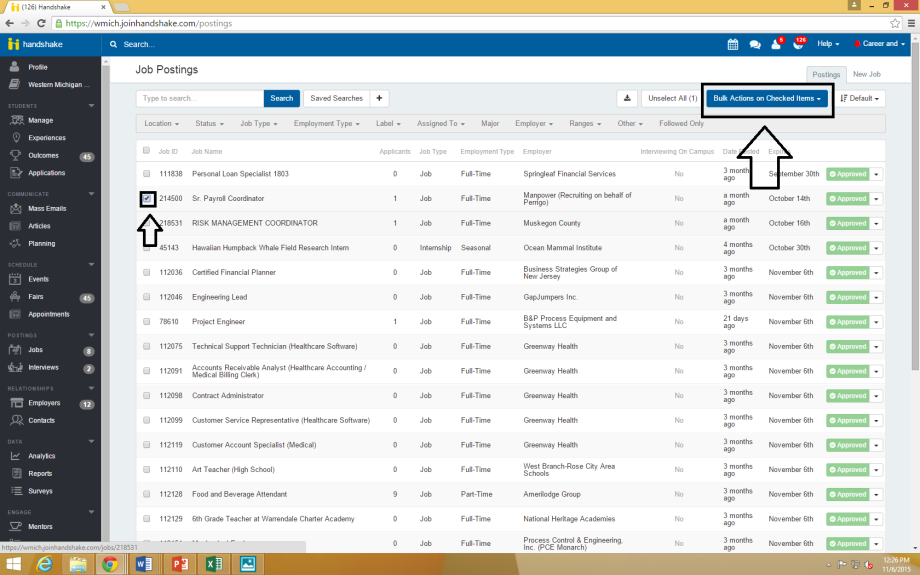Open Planning in the sidebar
Viewport: 920px width, 575px height.
click(x=42, y=243)
